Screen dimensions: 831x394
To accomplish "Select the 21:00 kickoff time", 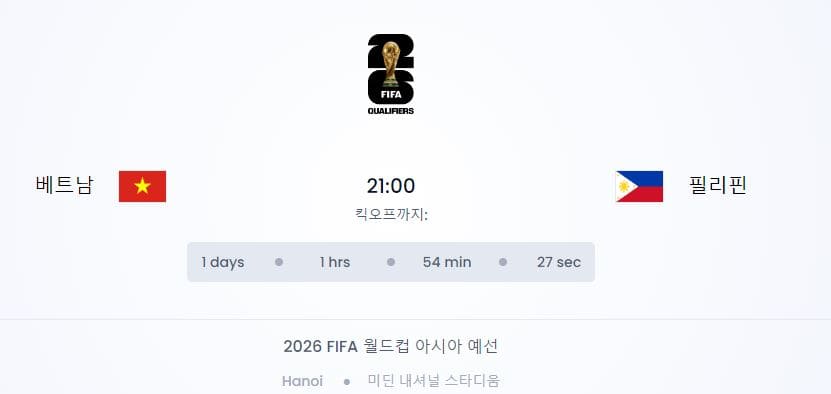I will coord(391,186).
